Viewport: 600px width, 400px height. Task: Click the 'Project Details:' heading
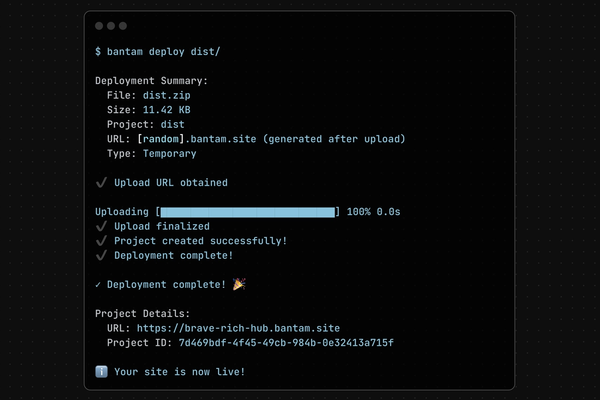142,313
